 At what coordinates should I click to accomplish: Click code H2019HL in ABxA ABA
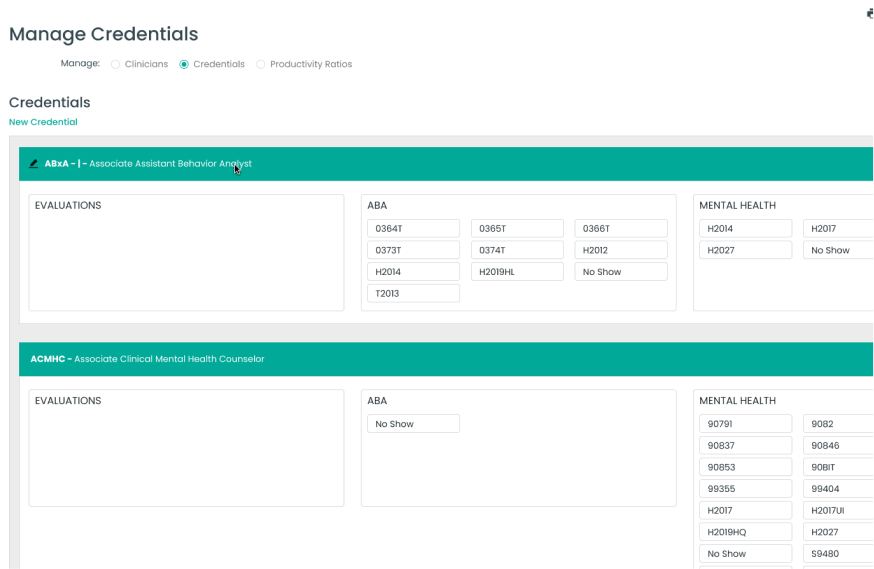(x=517, y=272)
